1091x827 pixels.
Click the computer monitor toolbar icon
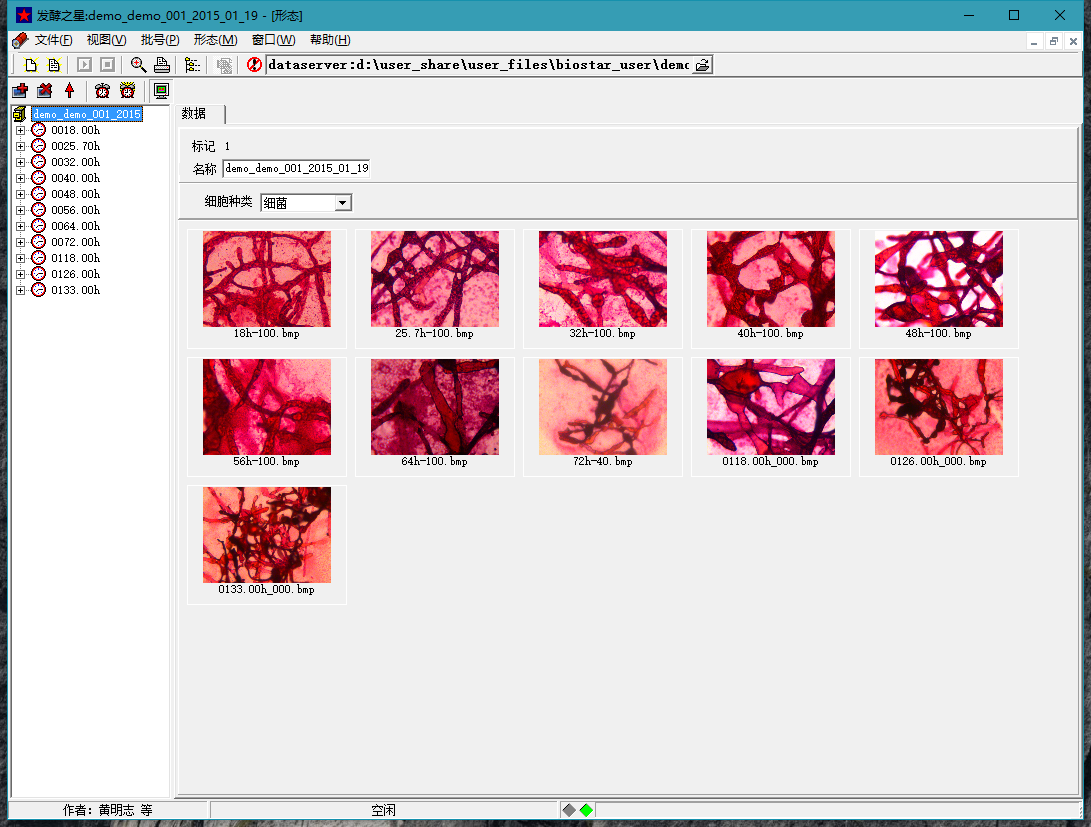coord(161,91)
